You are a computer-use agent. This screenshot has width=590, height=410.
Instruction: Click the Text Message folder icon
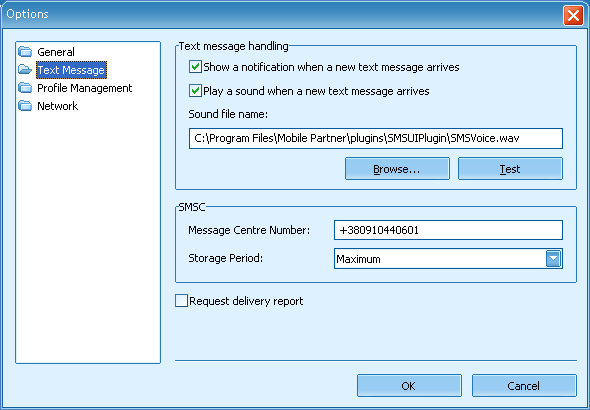25,69
